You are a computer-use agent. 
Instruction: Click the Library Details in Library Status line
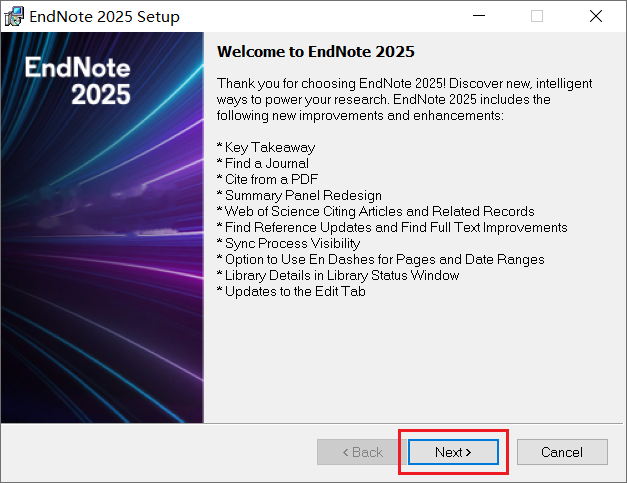click(338, 275)
